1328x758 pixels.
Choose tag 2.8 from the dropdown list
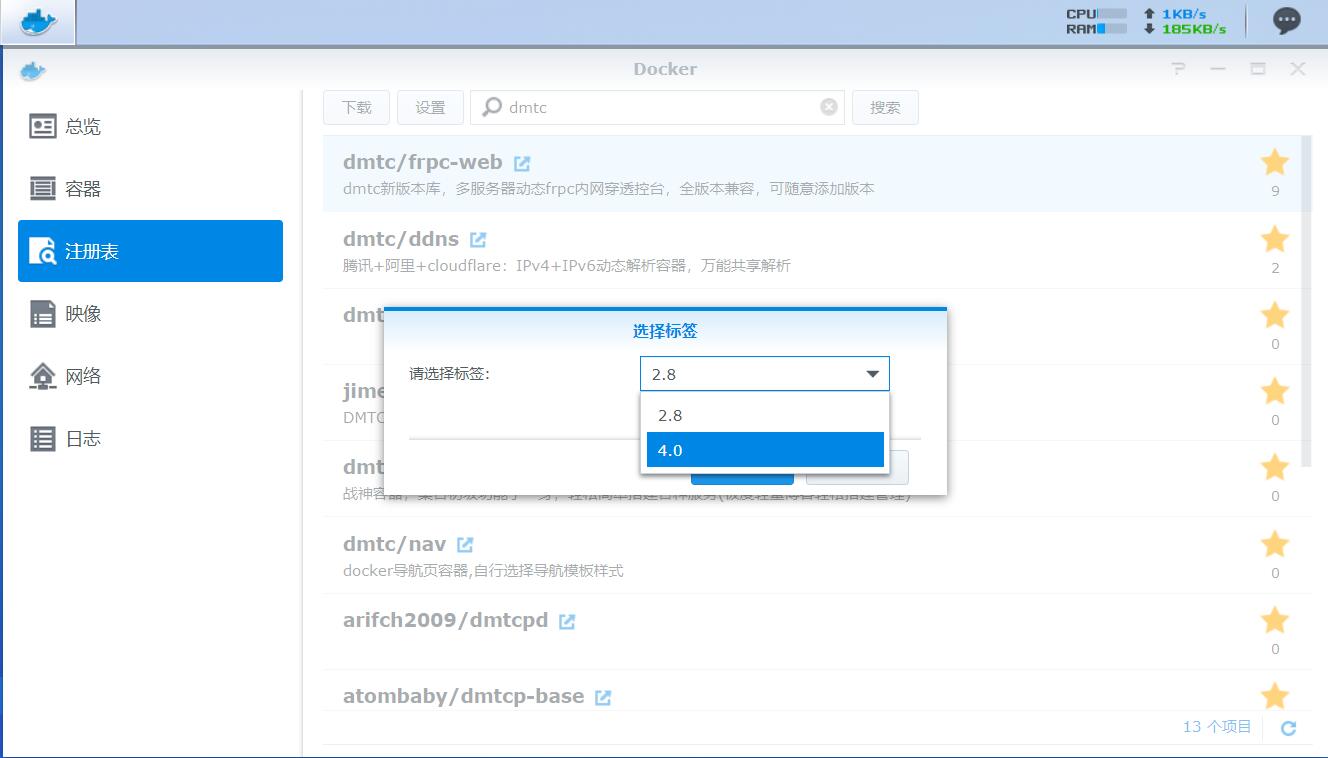pyautogui.click(x=765, y=415)
